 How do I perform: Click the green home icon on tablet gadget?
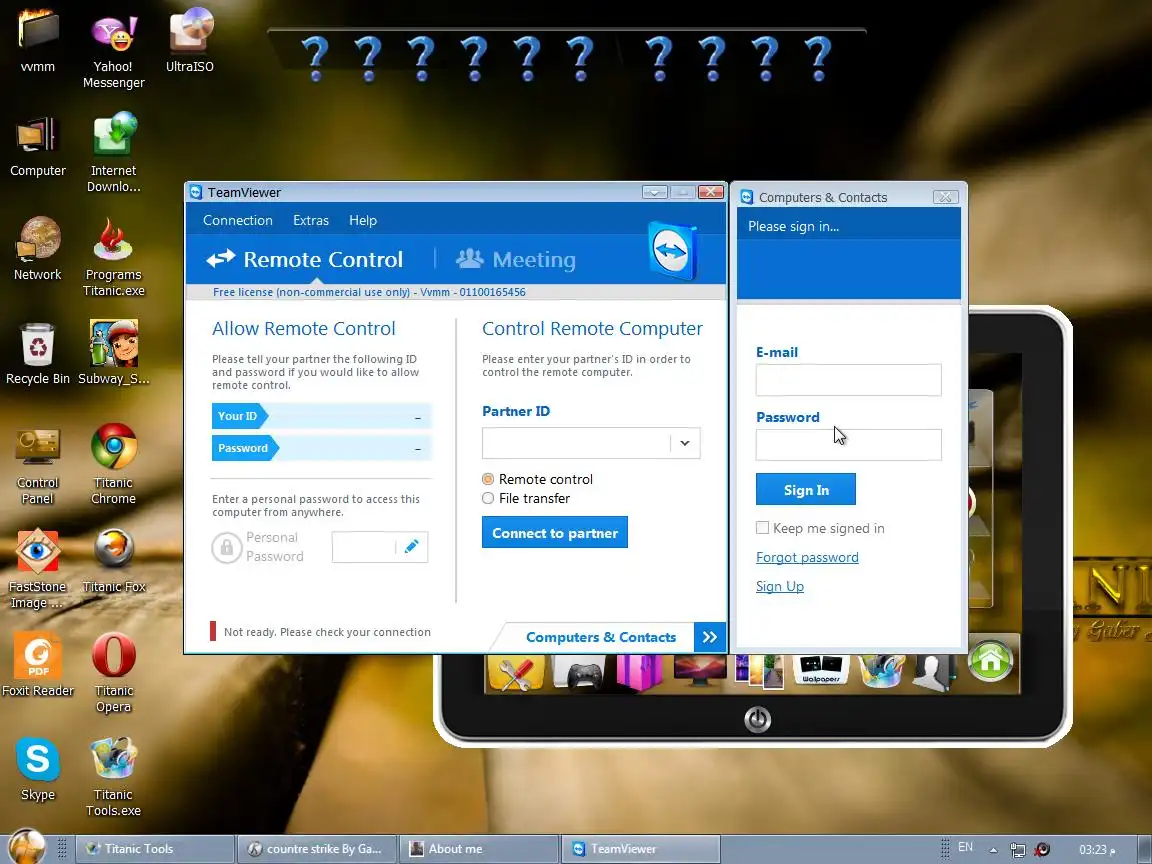[990, 661]
